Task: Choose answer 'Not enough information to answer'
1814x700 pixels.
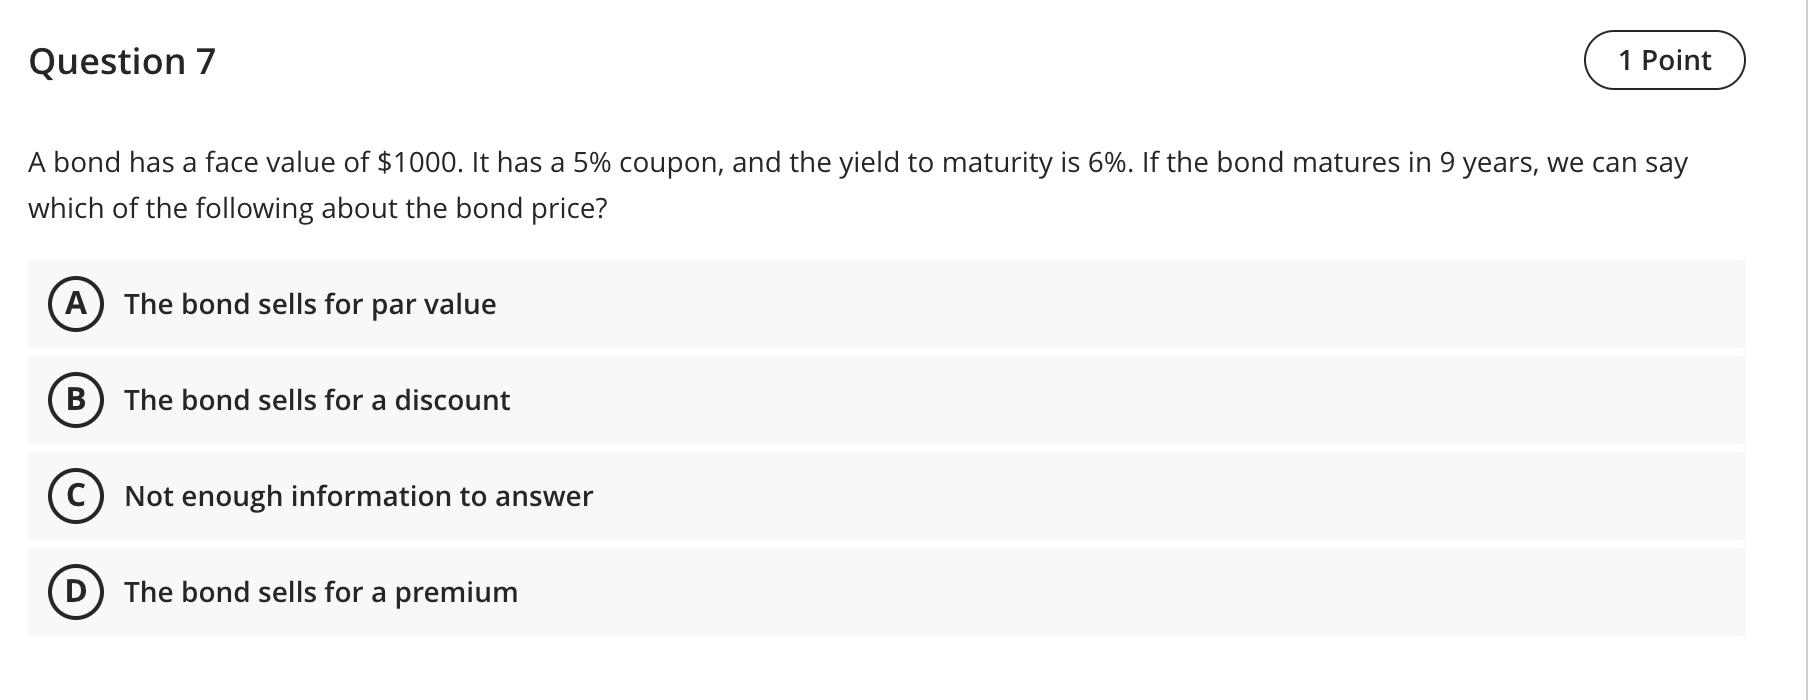Action: (358, 495)
